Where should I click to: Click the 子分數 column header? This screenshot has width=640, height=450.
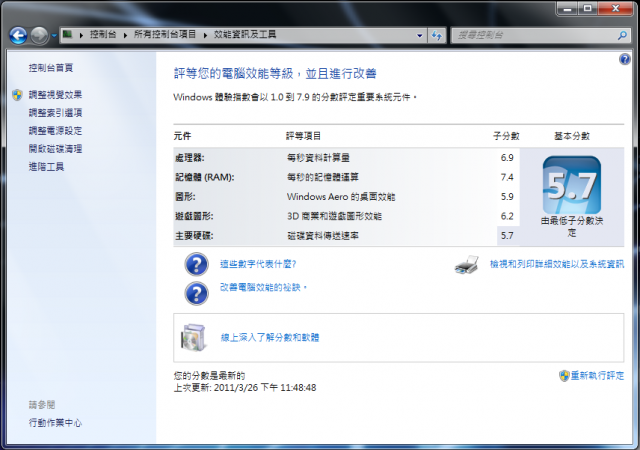pyautogui.click(x=506, y=136)
